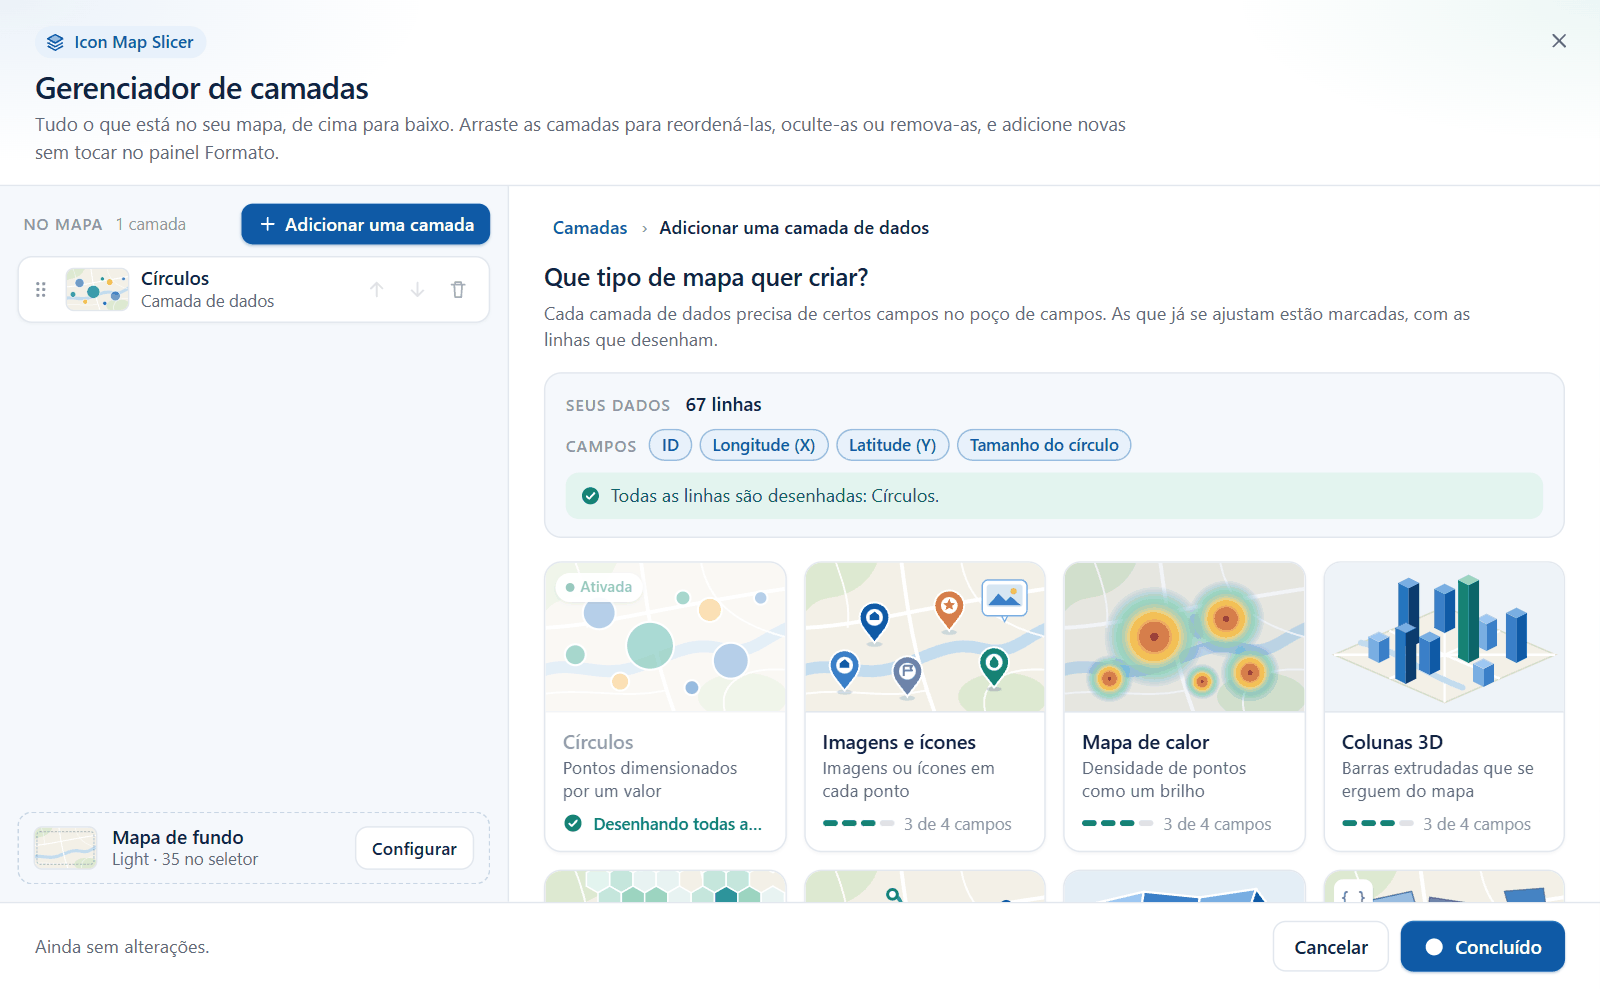Click the Icon Map Slicer layers icon
This screenshot has width=1600, height=989.
coord(55,42)
